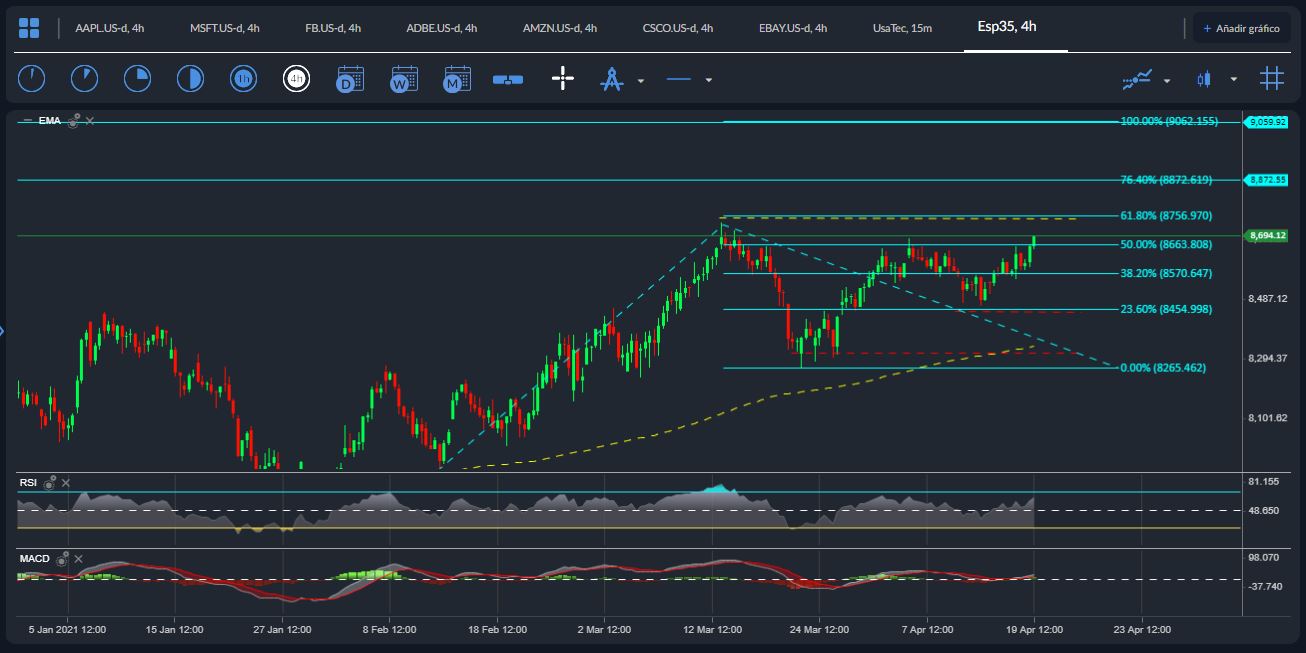Open RSI indicator settings gear

tap(50, 483)
